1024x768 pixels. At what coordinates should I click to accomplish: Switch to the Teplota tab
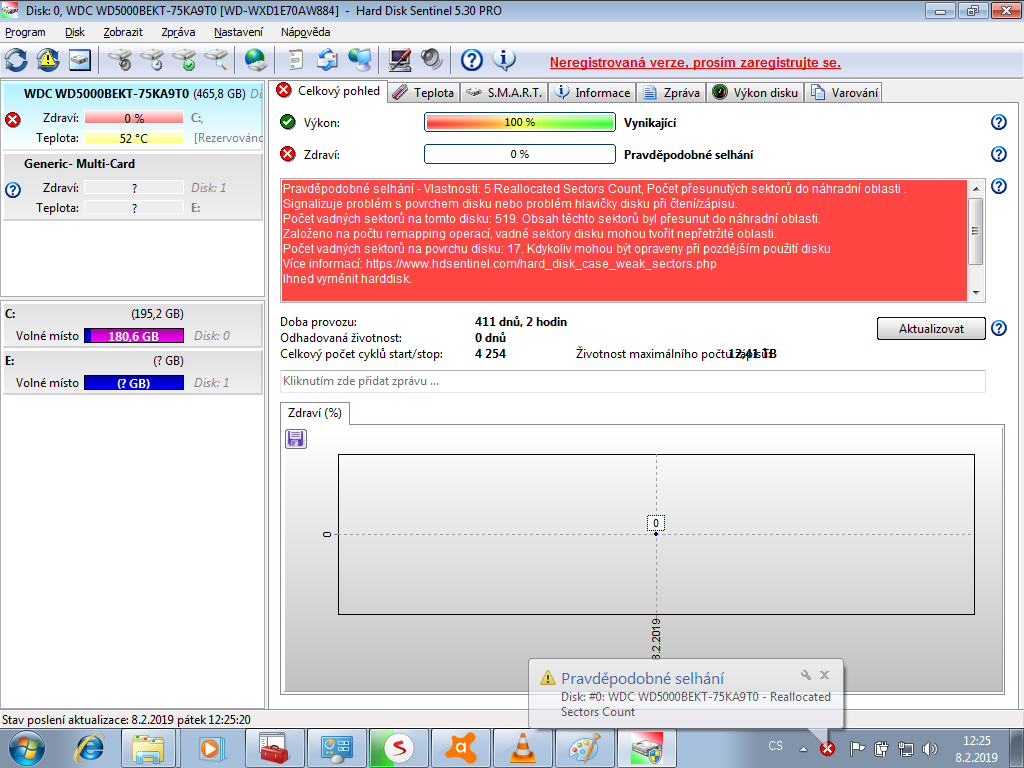424,93
